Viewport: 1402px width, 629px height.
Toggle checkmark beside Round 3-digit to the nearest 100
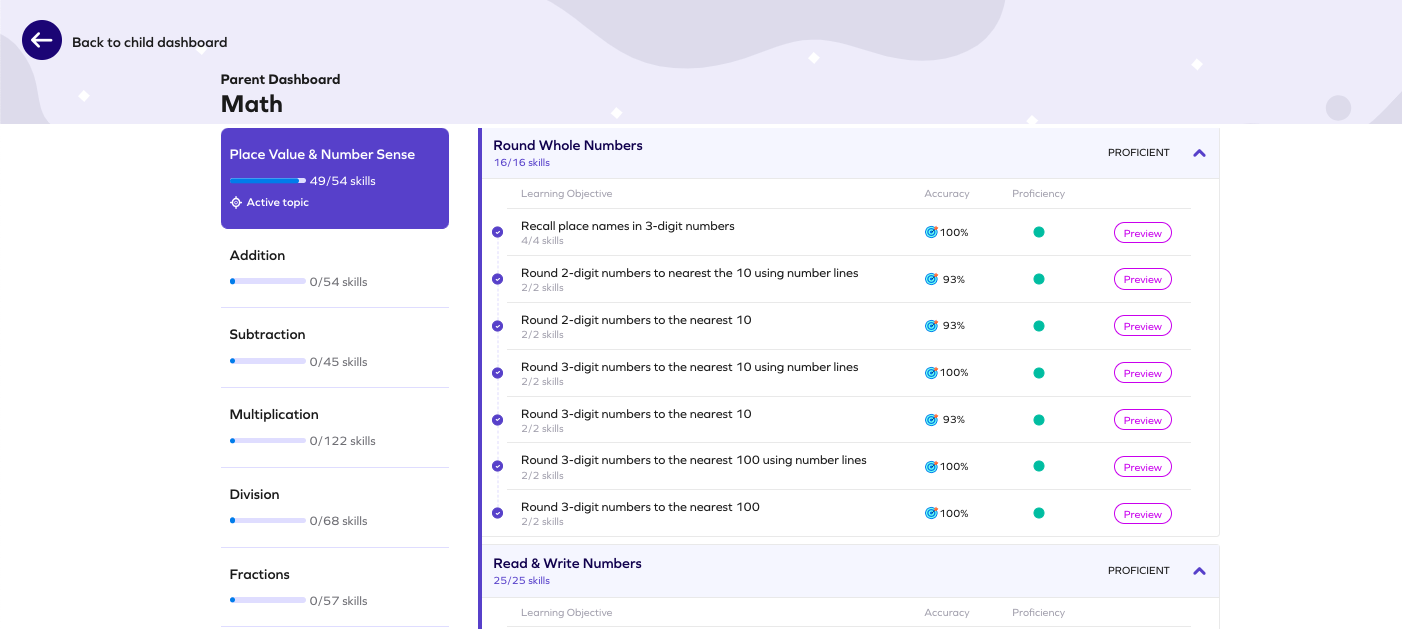coord(497,512)
